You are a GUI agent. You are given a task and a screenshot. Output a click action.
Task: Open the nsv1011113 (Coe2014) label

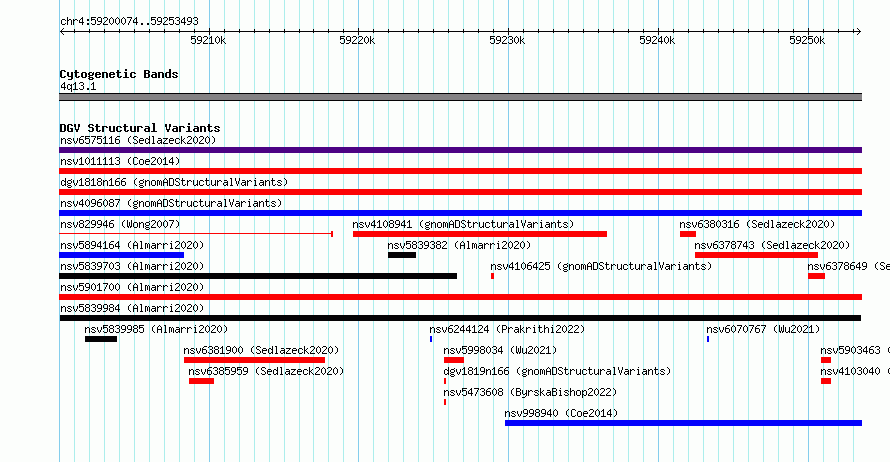coord(120,161)
